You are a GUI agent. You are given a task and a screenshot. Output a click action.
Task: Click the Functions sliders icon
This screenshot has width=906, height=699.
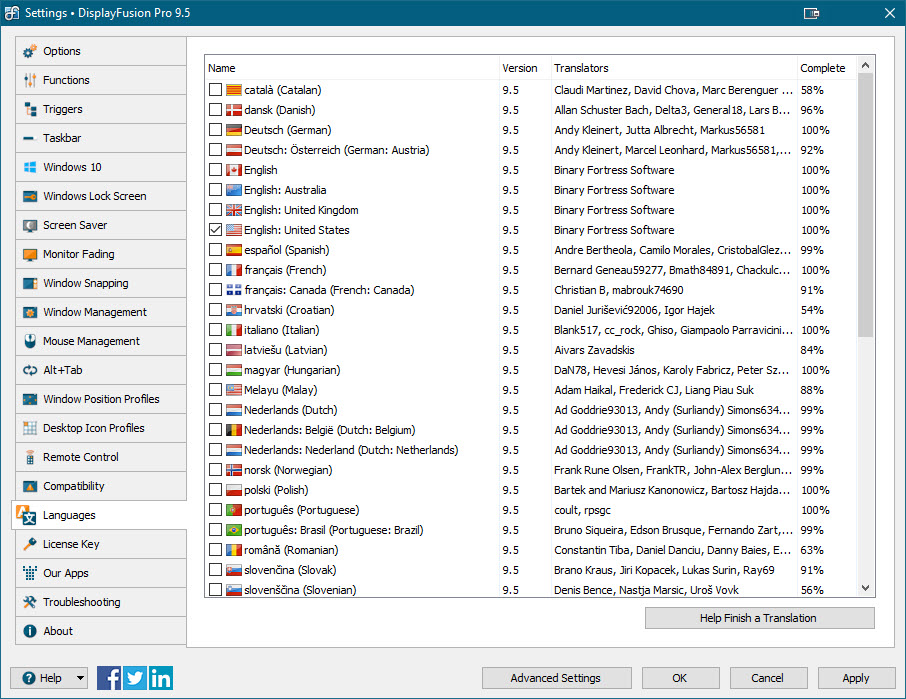[30, 80]
